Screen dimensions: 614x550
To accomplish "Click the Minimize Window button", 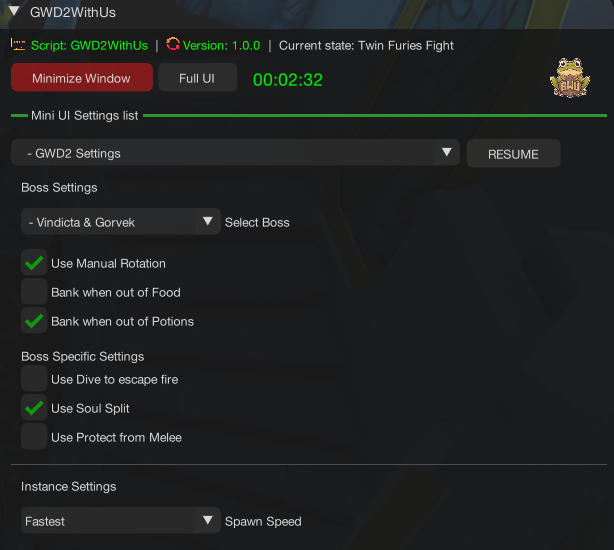I will 82,78.
